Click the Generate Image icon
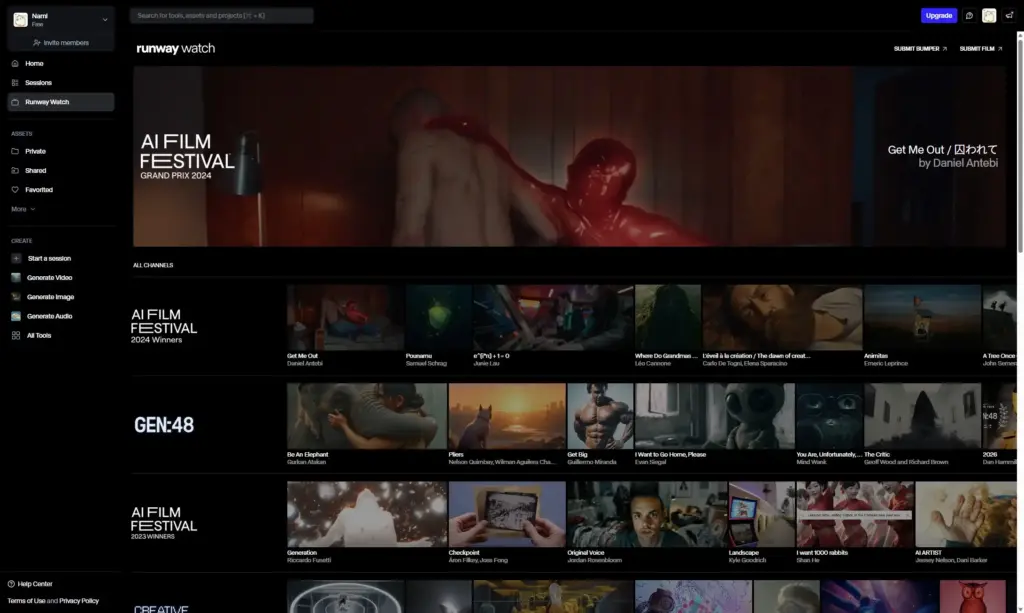This screenshot has width=1024, height=613. tap(16, 297)
